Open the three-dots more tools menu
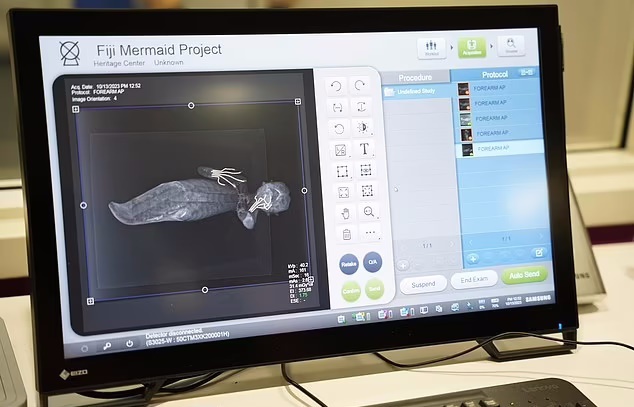 pyautogui.click(x=369, y=234)
